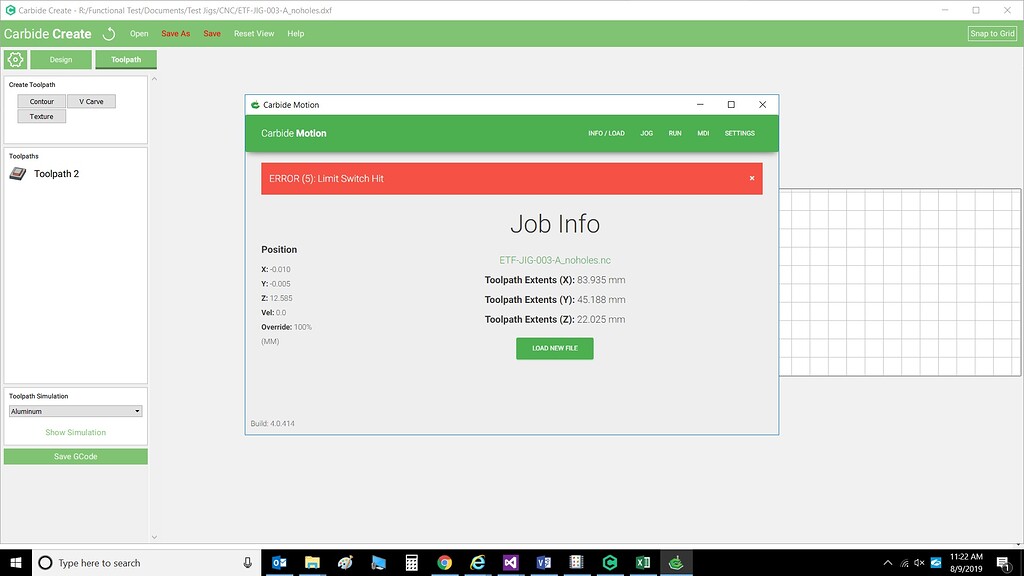This screenshot has width=1024, height=576.
Task: Open the JOG menu in Carbide Motion
Action: pyautogui.click(x=646, y=133)
